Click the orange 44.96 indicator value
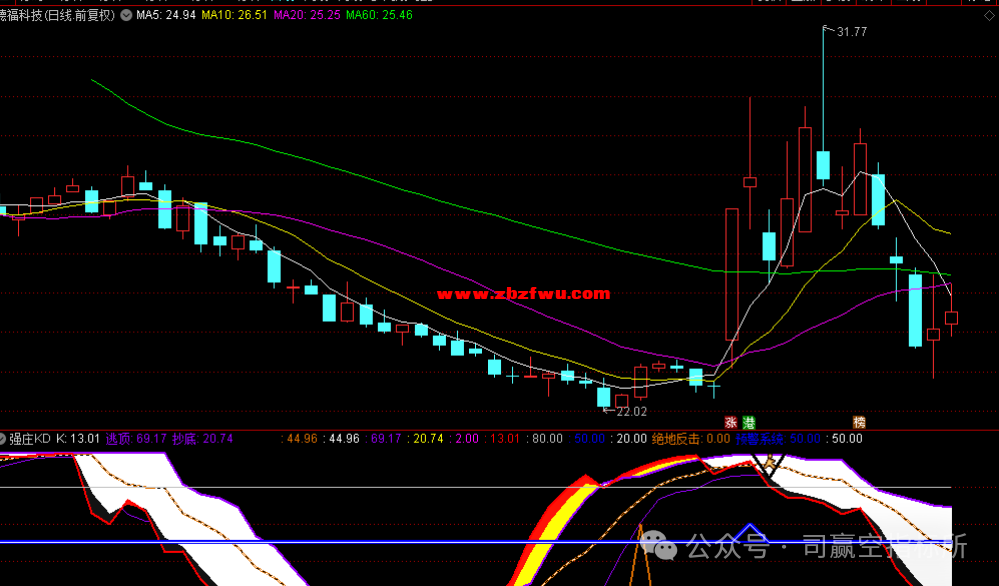The image size is (999, 586). 302,439
